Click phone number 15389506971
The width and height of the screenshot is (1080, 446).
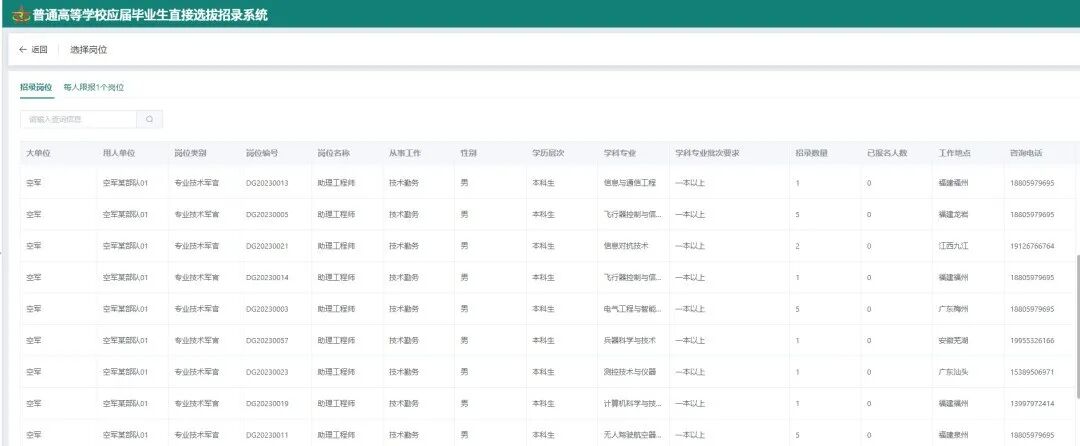pyautogui.click(x=1032, y=372)
